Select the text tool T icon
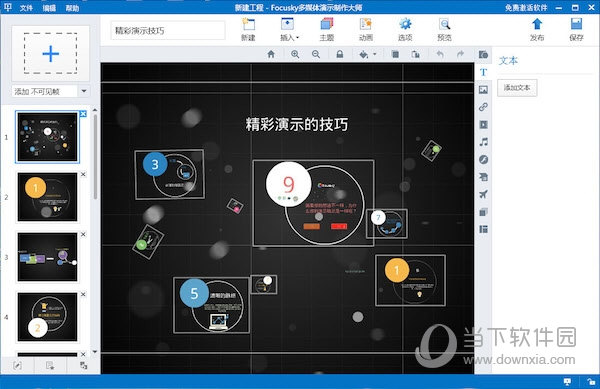This screenshot has height=389, width=600. click(483, 72)
